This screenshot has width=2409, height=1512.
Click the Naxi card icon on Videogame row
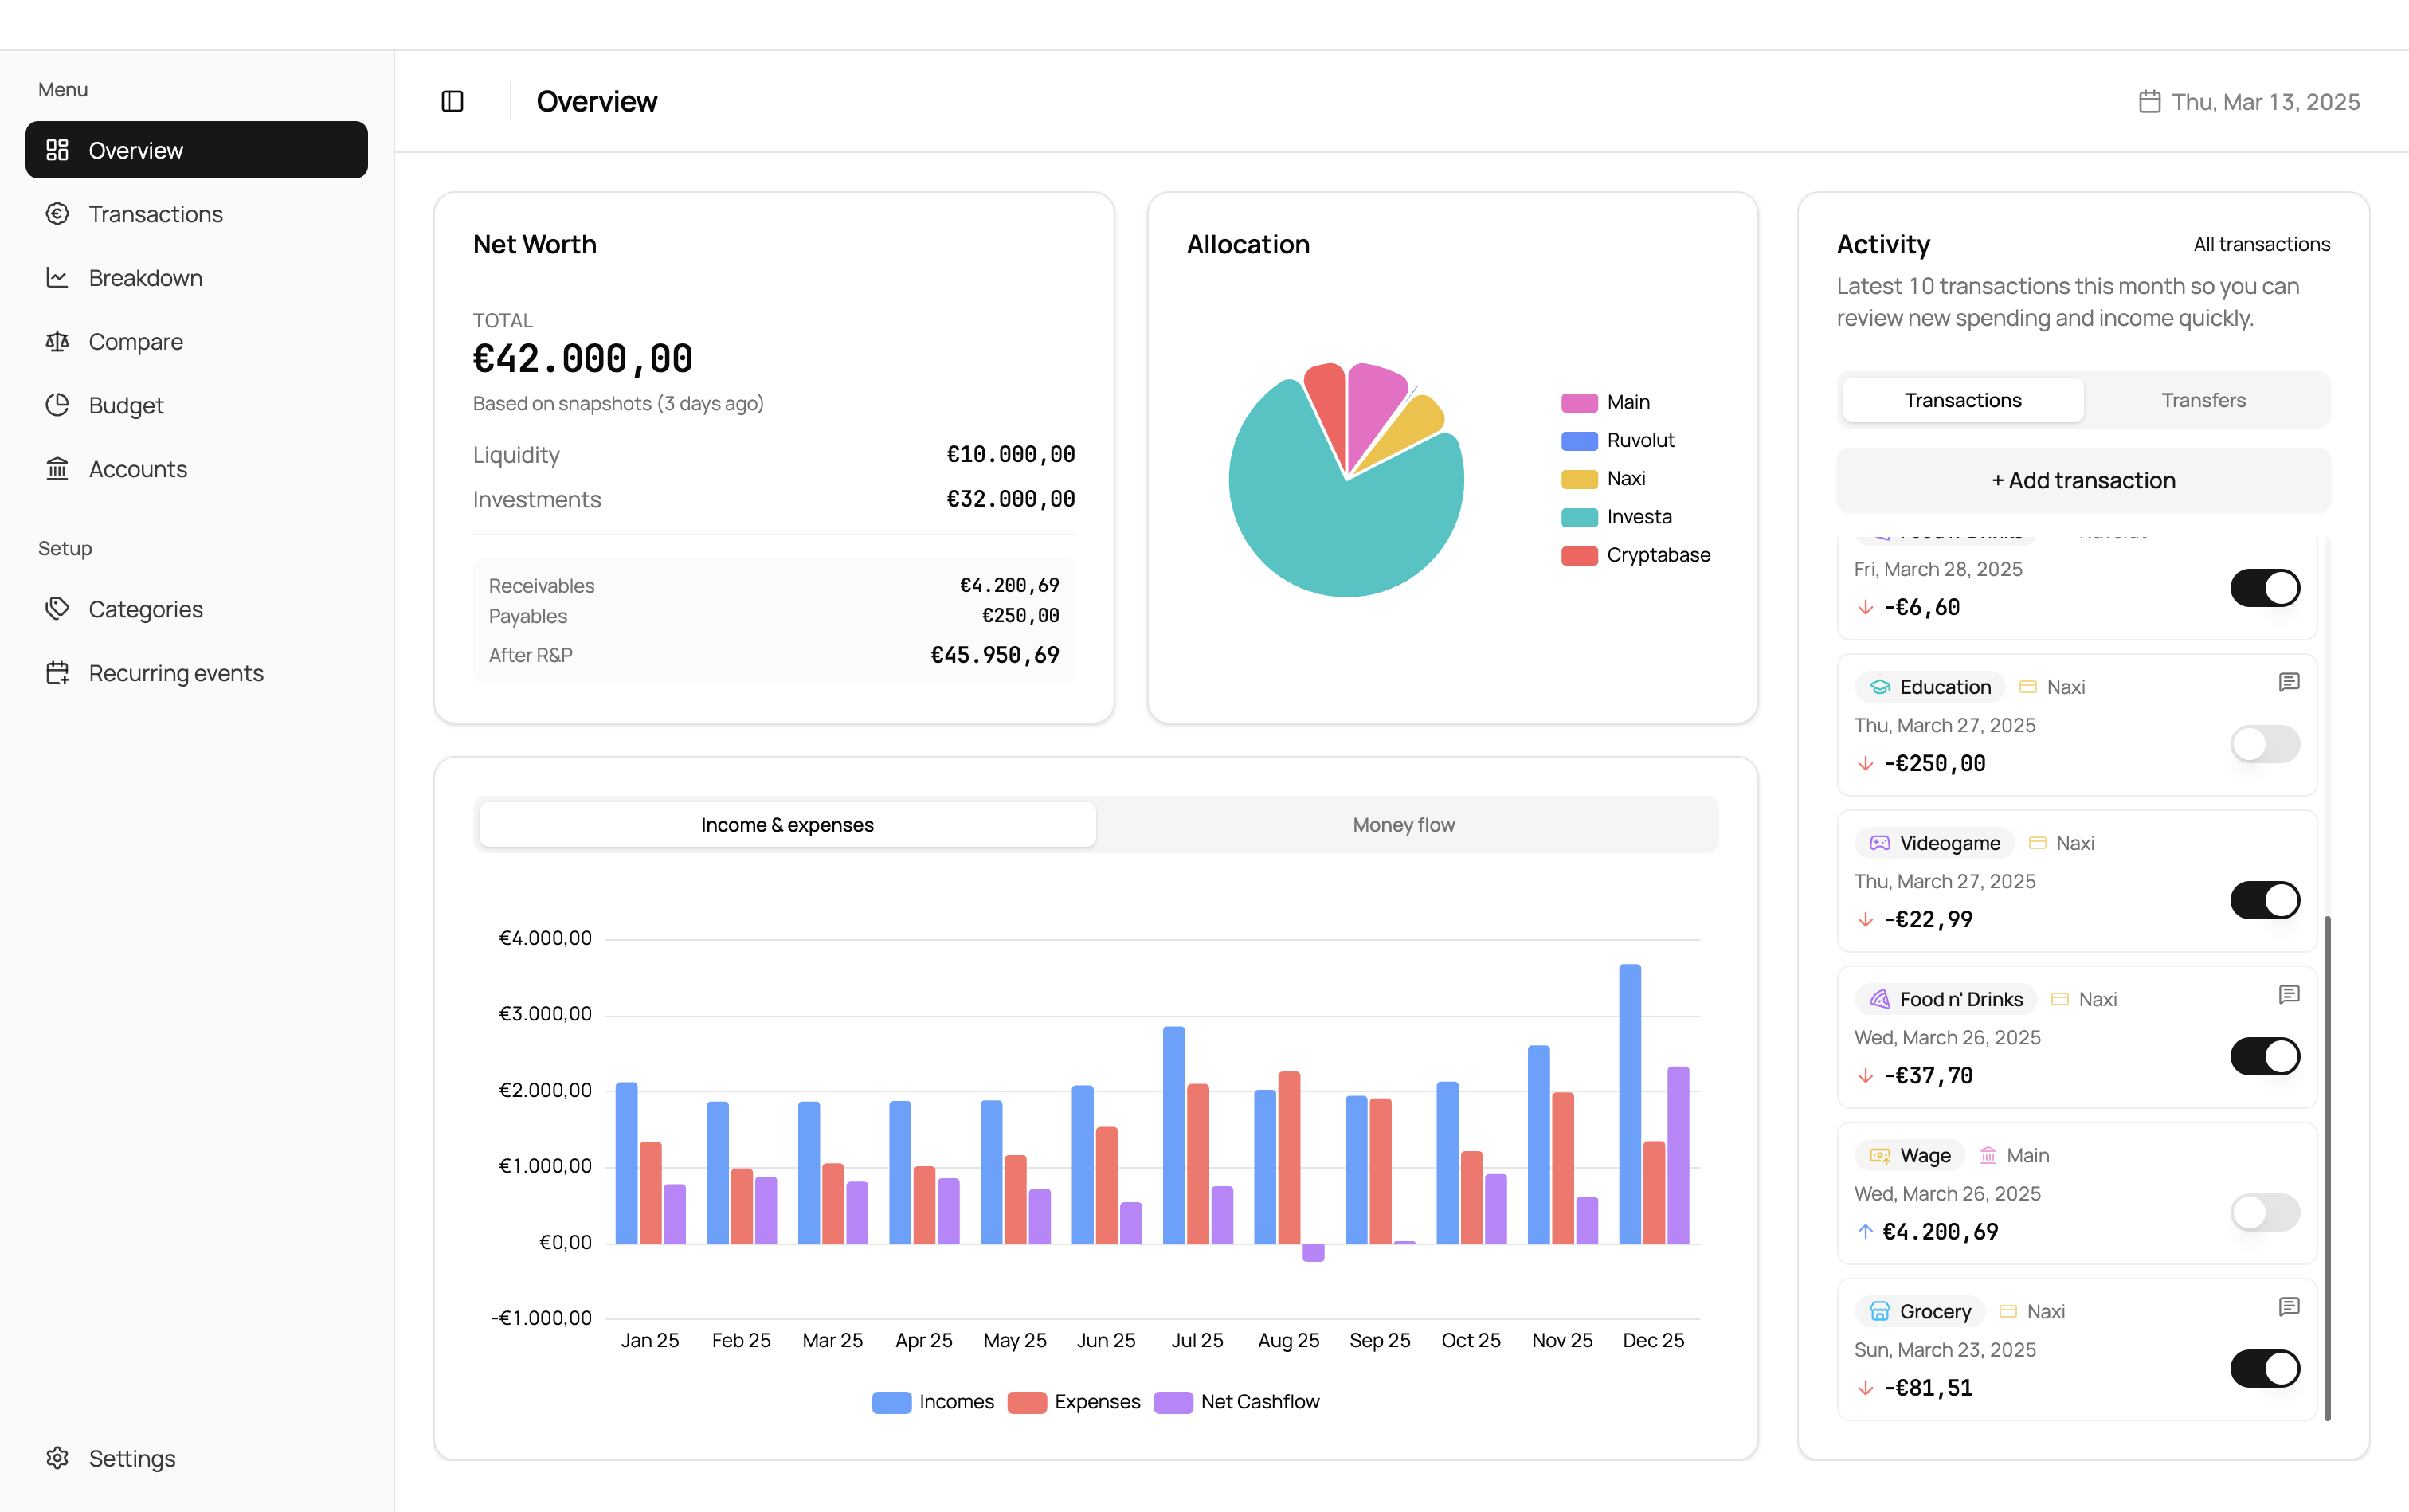[x=2037, y=843]
